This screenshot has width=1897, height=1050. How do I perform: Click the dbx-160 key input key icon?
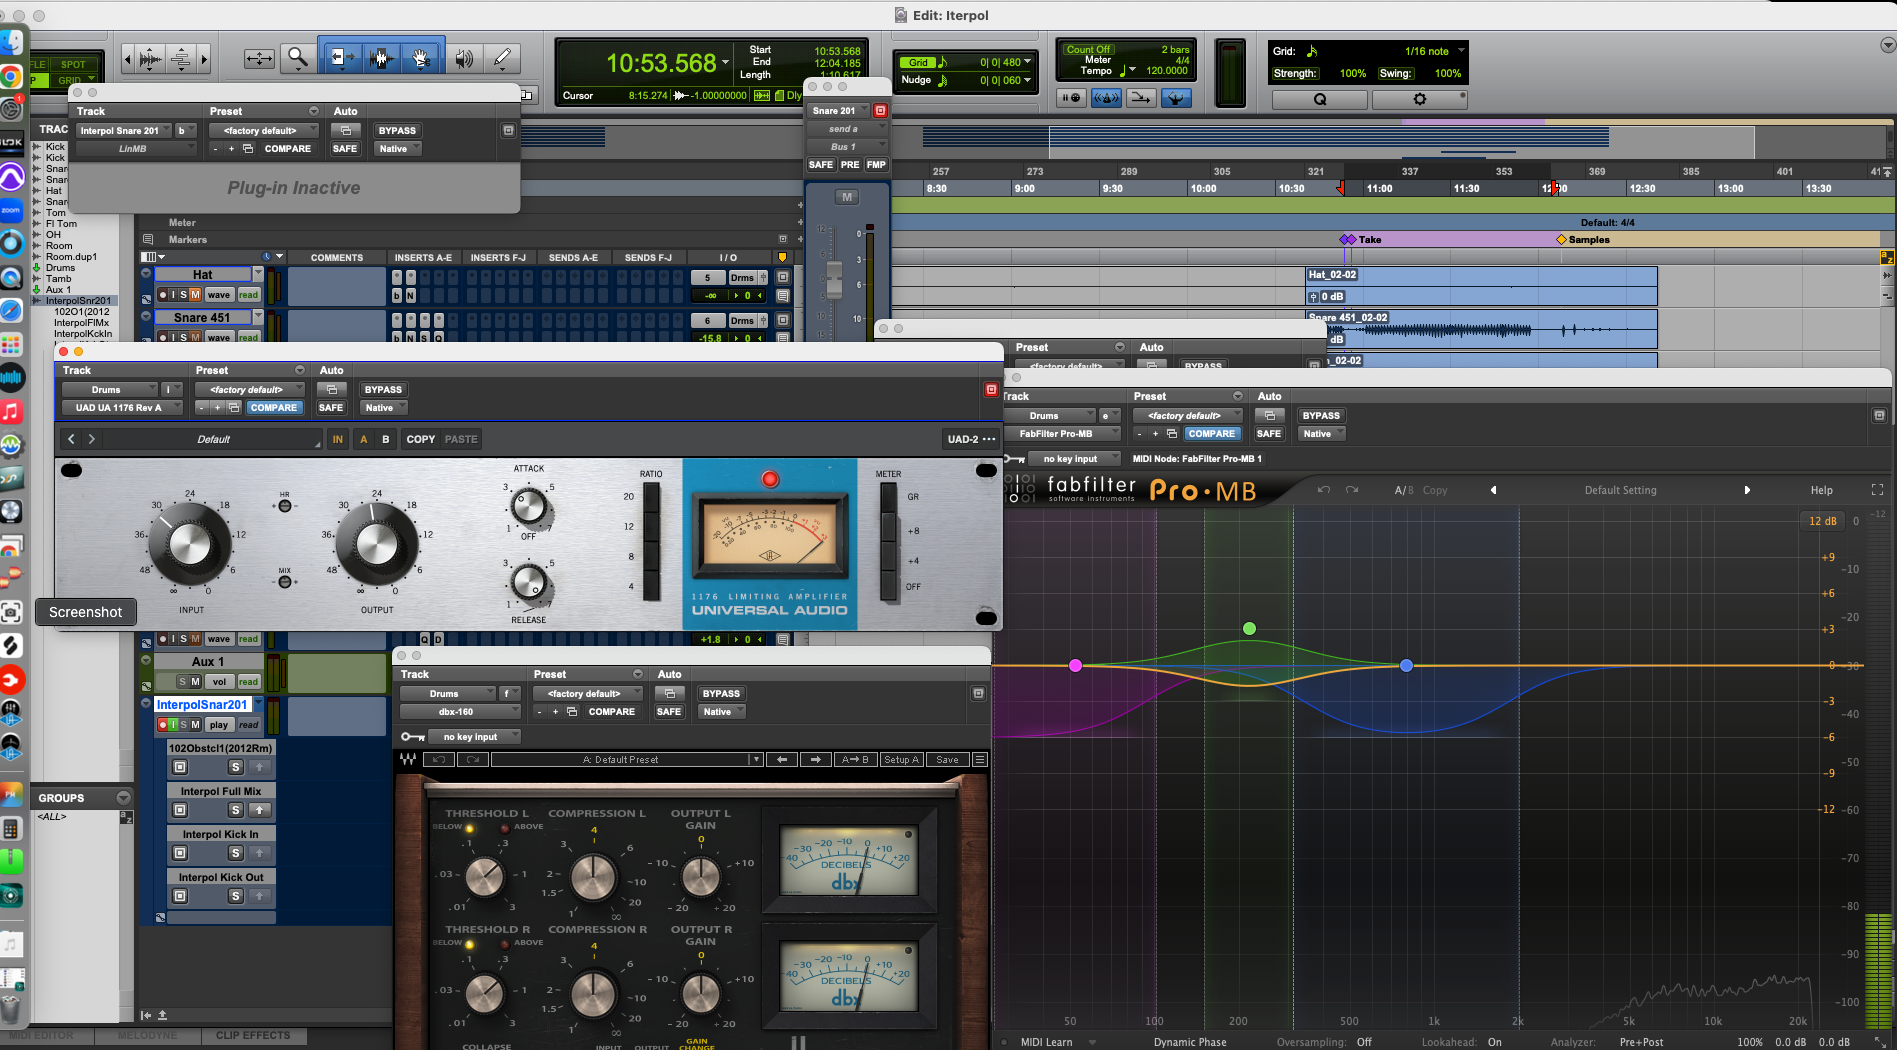click(412, 737)
